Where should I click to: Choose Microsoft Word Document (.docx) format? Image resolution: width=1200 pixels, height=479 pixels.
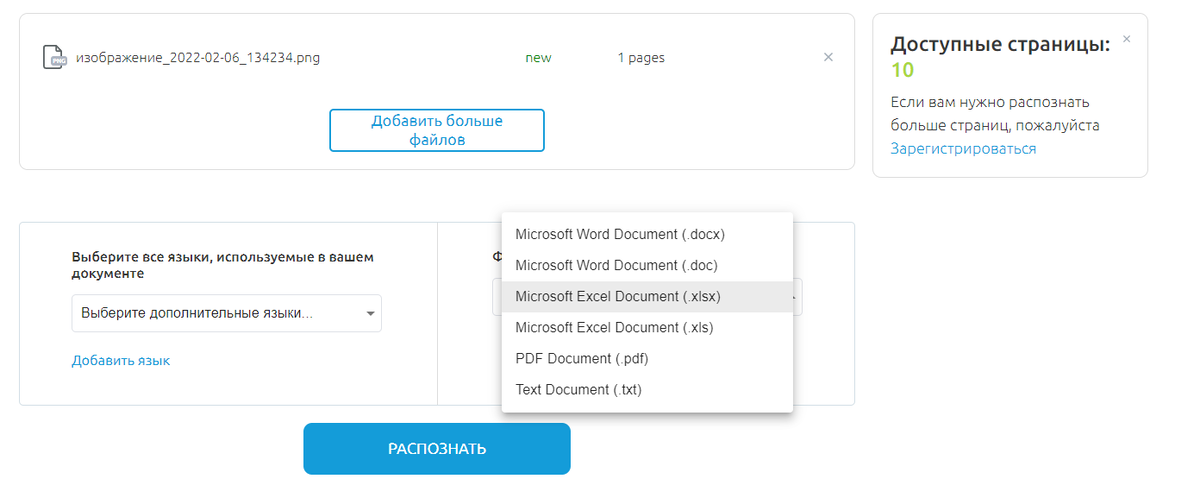(x=647, y=234)
